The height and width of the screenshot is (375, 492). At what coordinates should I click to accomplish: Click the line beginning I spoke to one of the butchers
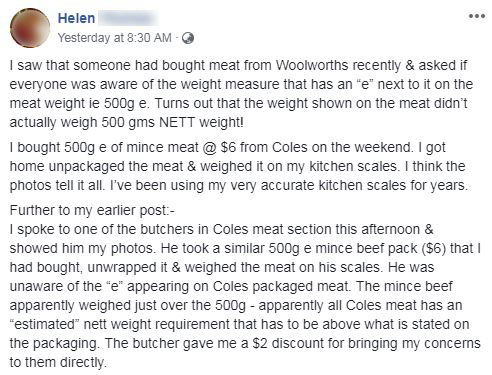tap(221, 229)
